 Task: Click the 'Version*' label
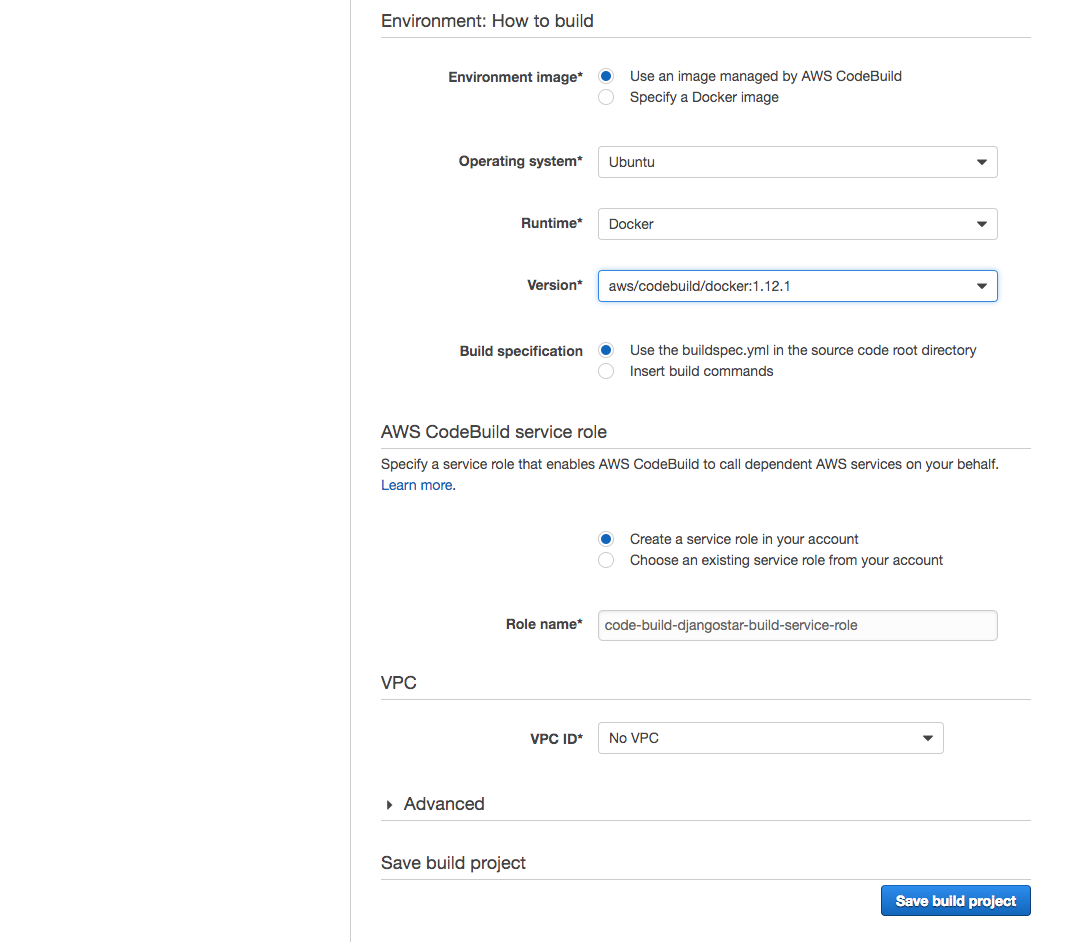click(555, 286)
